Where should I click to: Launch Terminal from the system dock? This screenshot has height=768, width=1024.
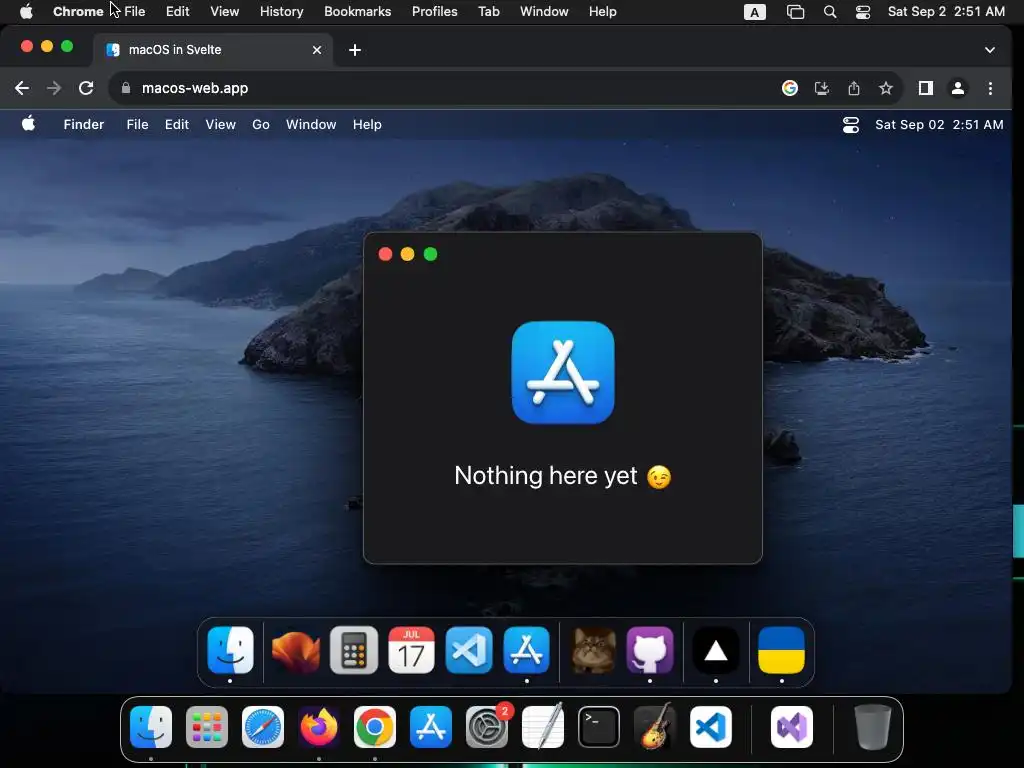(599, 727)
